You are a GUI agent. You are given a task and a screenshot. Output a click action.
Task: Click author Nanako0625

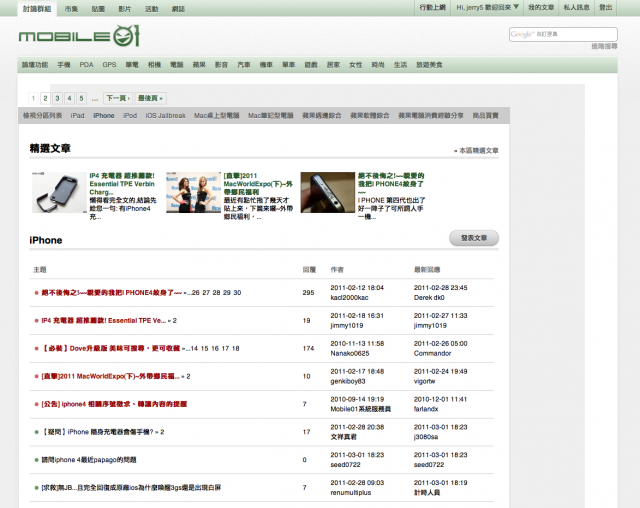[350, 353]
